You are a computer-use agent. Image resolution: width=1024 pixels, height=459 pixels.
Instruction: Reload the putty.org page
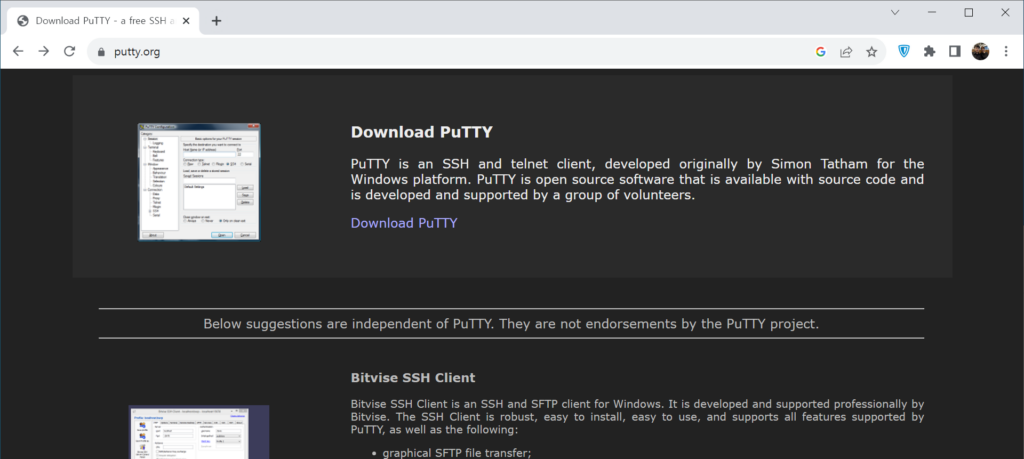click(69, 52)
